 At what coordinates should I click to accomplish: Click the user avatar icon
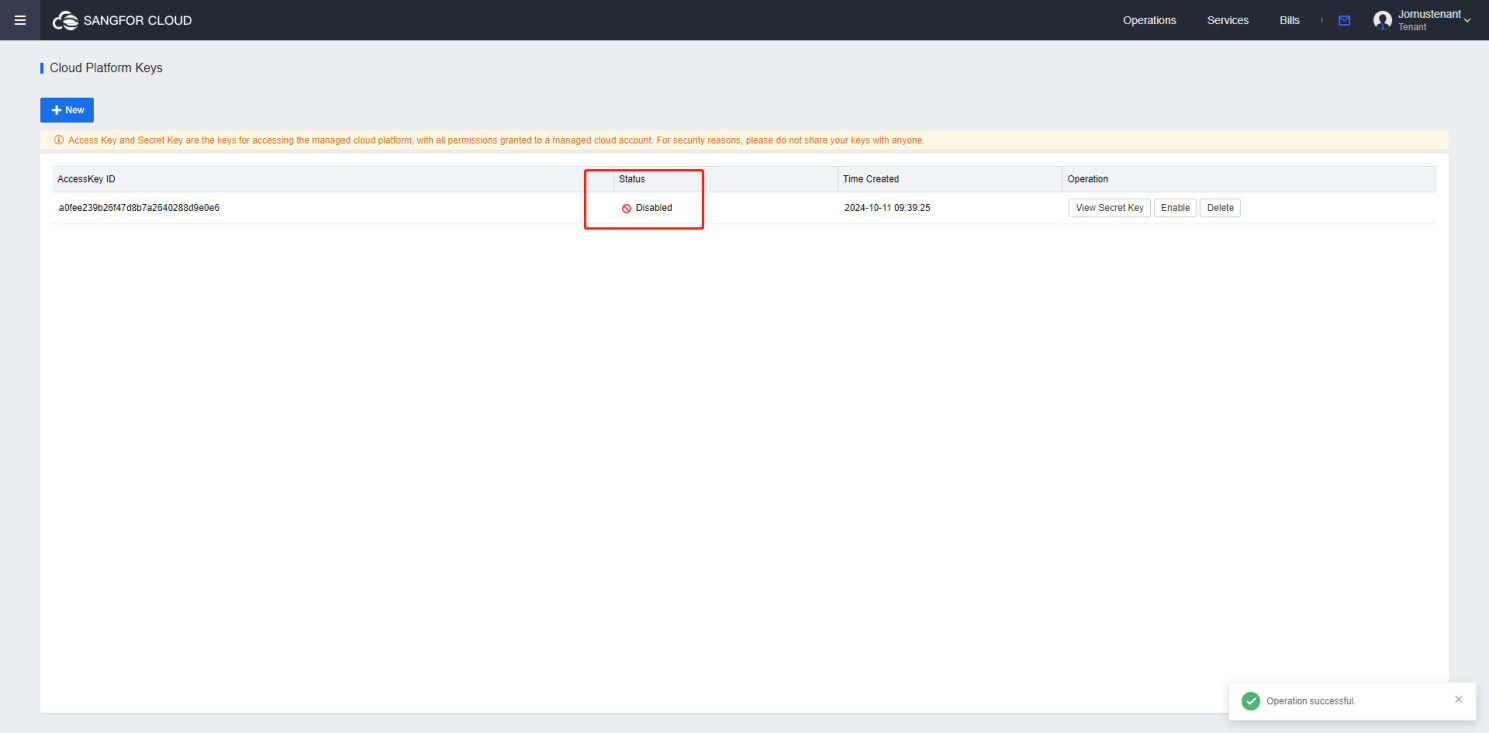[x=1383, y=20]
